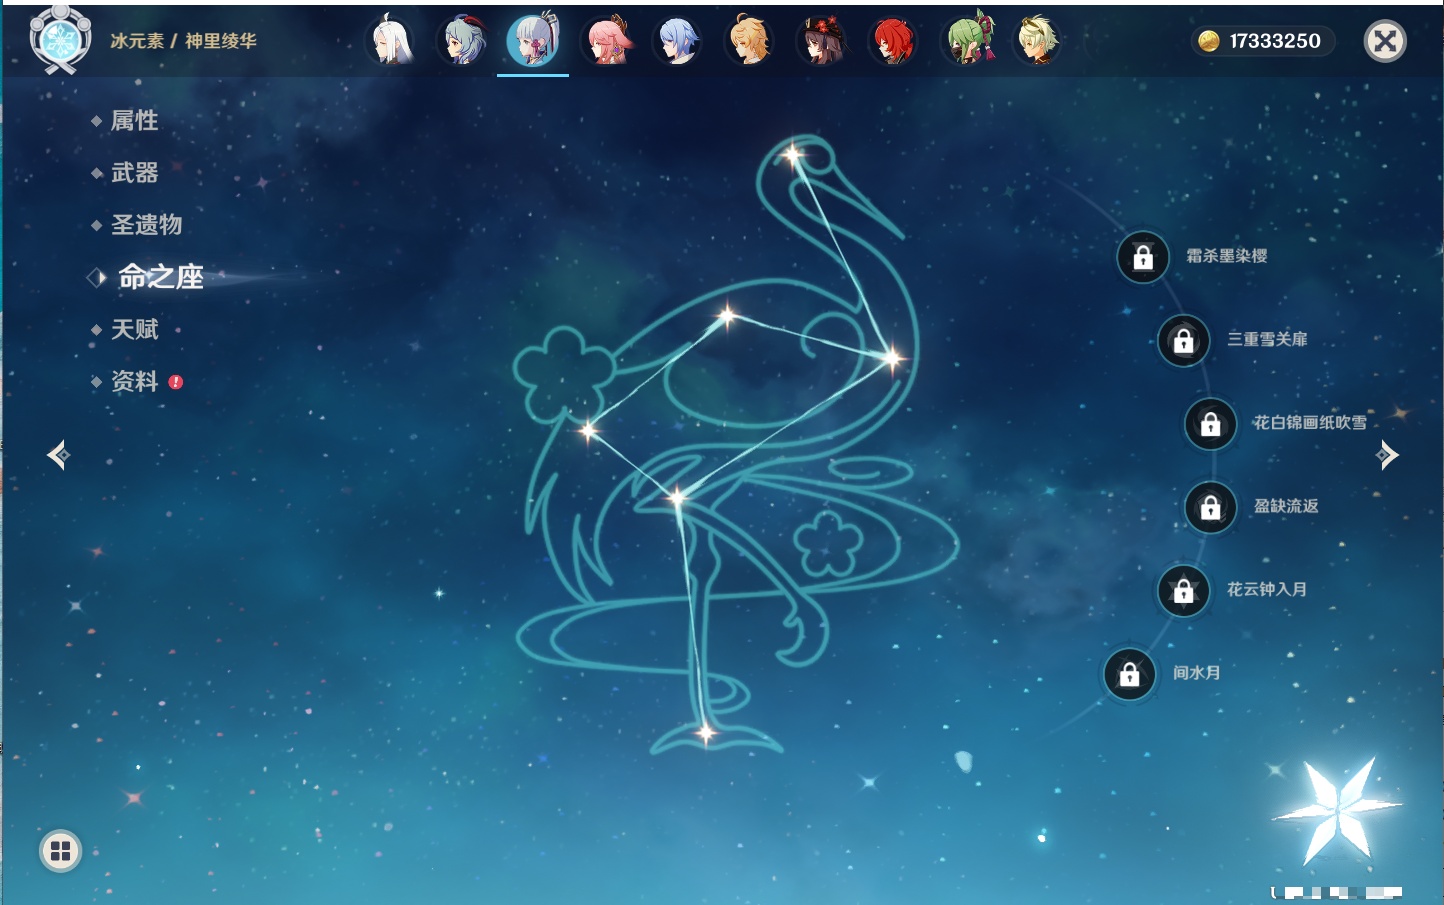Open the grid menu icon at bottom left
The image size is (1444, 905).
click(x=60, y=851)
